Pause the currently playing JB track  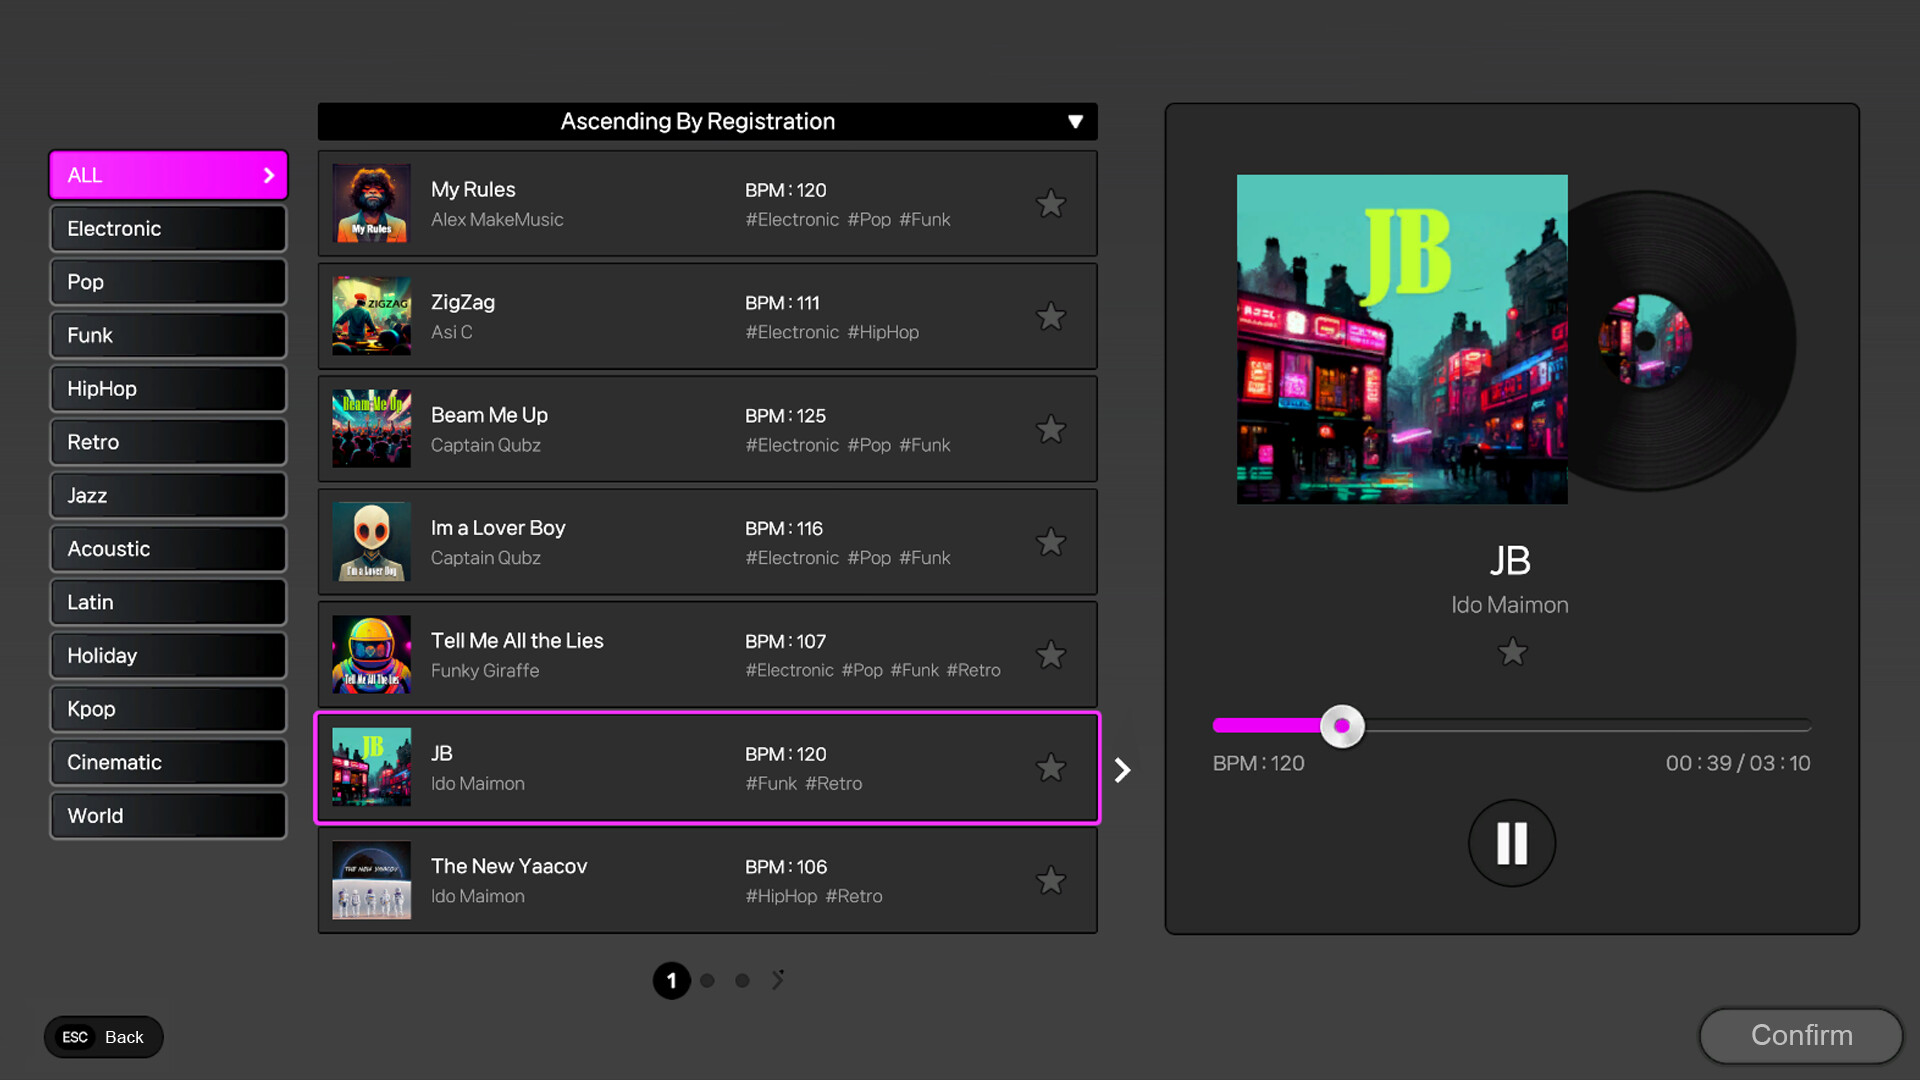point(1511,843)
